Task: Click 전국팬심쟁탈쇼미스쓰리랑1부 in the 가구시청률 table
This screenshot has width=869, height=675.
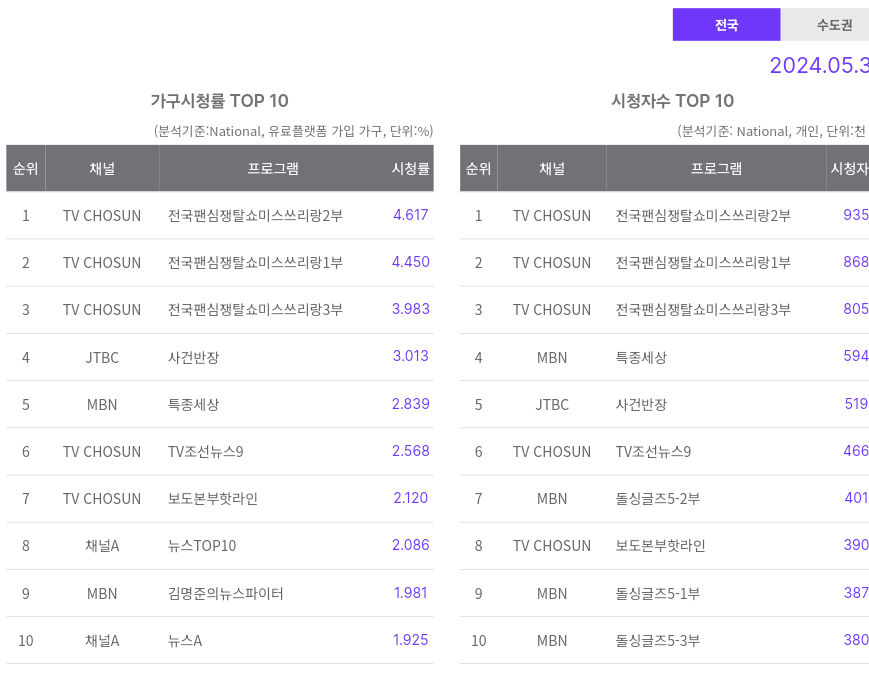Action: click(255, 263)
